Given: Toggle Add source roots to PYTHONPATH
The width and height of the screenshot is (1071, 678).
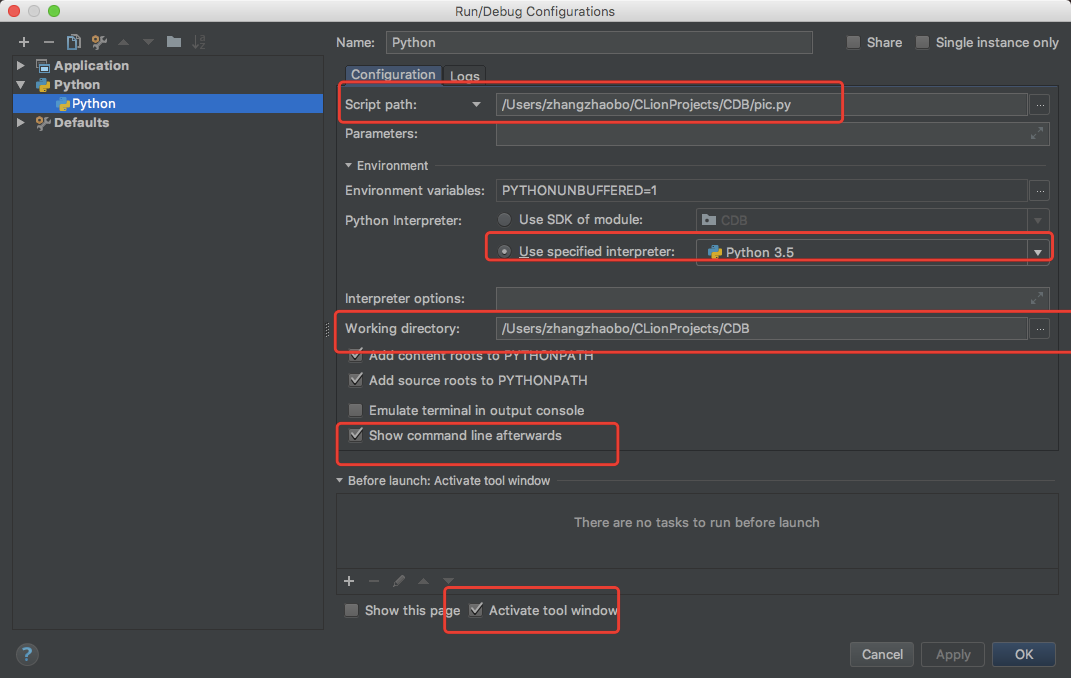Looking at the screenshot, I should 355,380.
